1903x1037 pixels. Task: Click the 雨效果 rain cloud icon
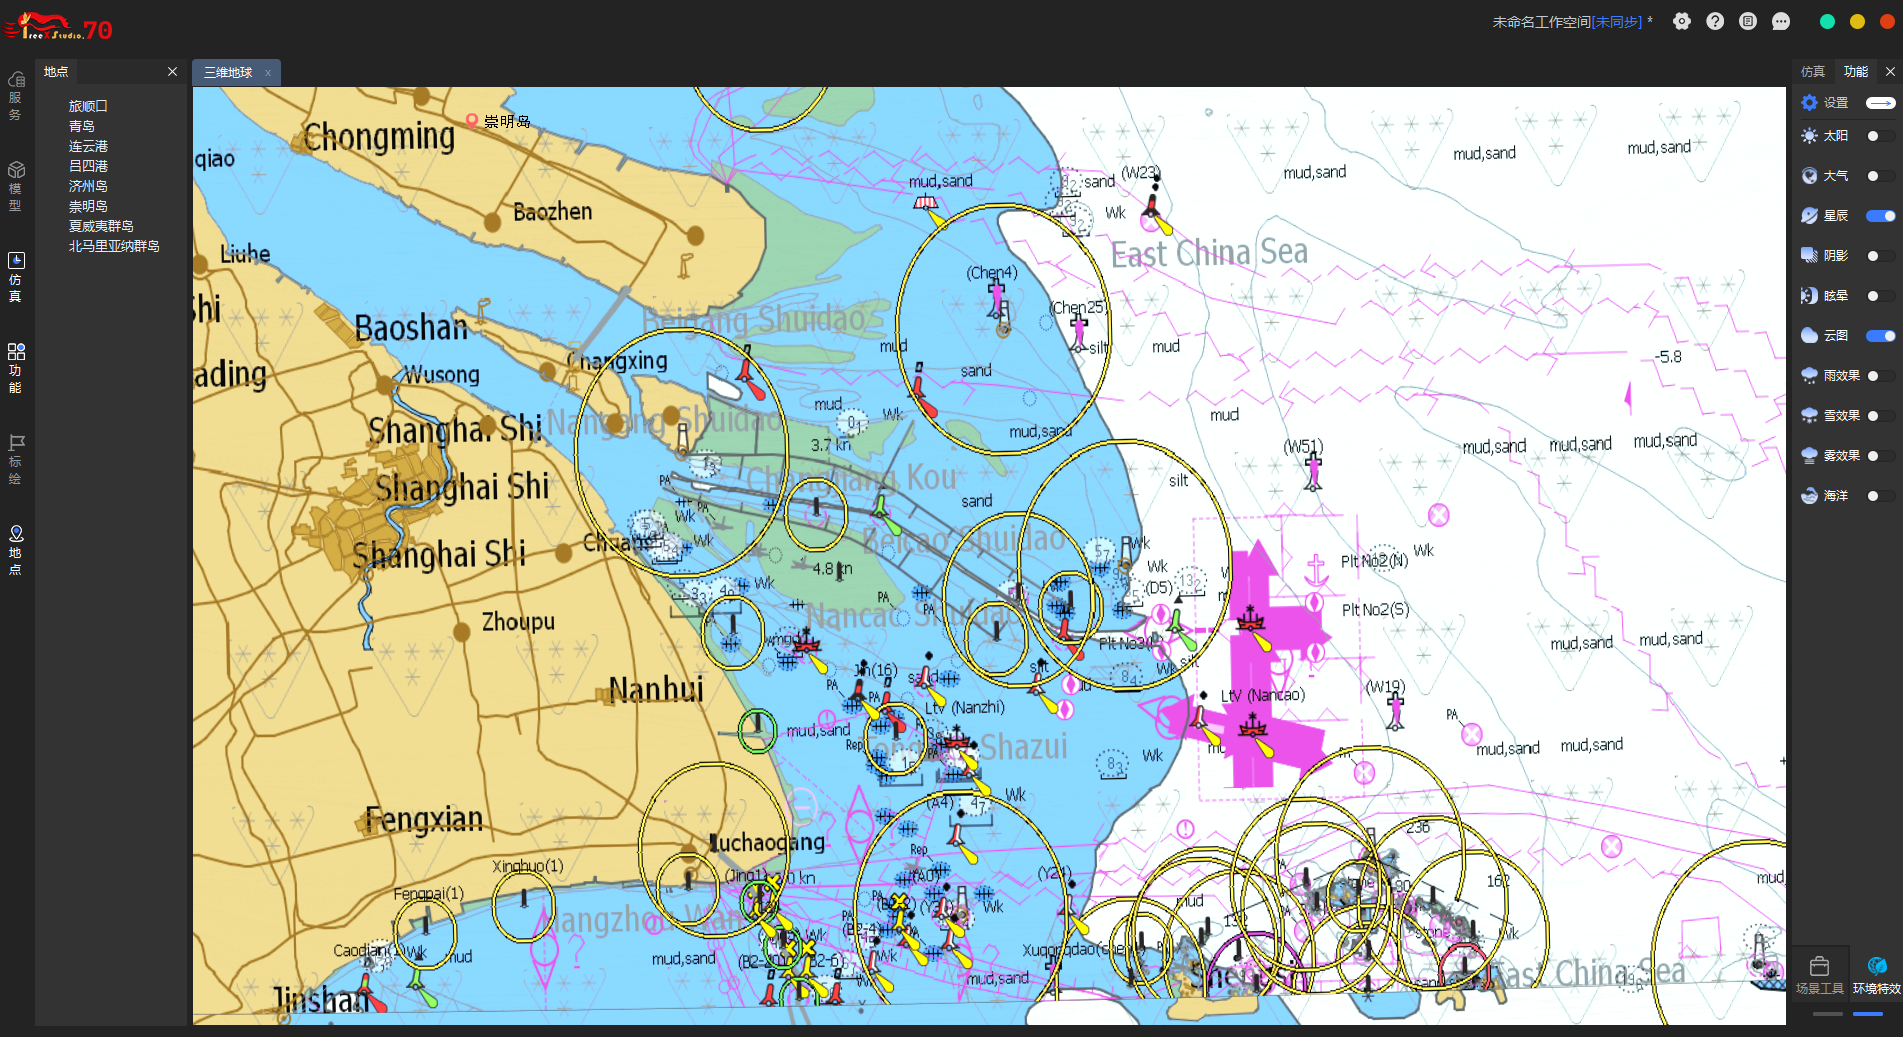(1809, 376)
